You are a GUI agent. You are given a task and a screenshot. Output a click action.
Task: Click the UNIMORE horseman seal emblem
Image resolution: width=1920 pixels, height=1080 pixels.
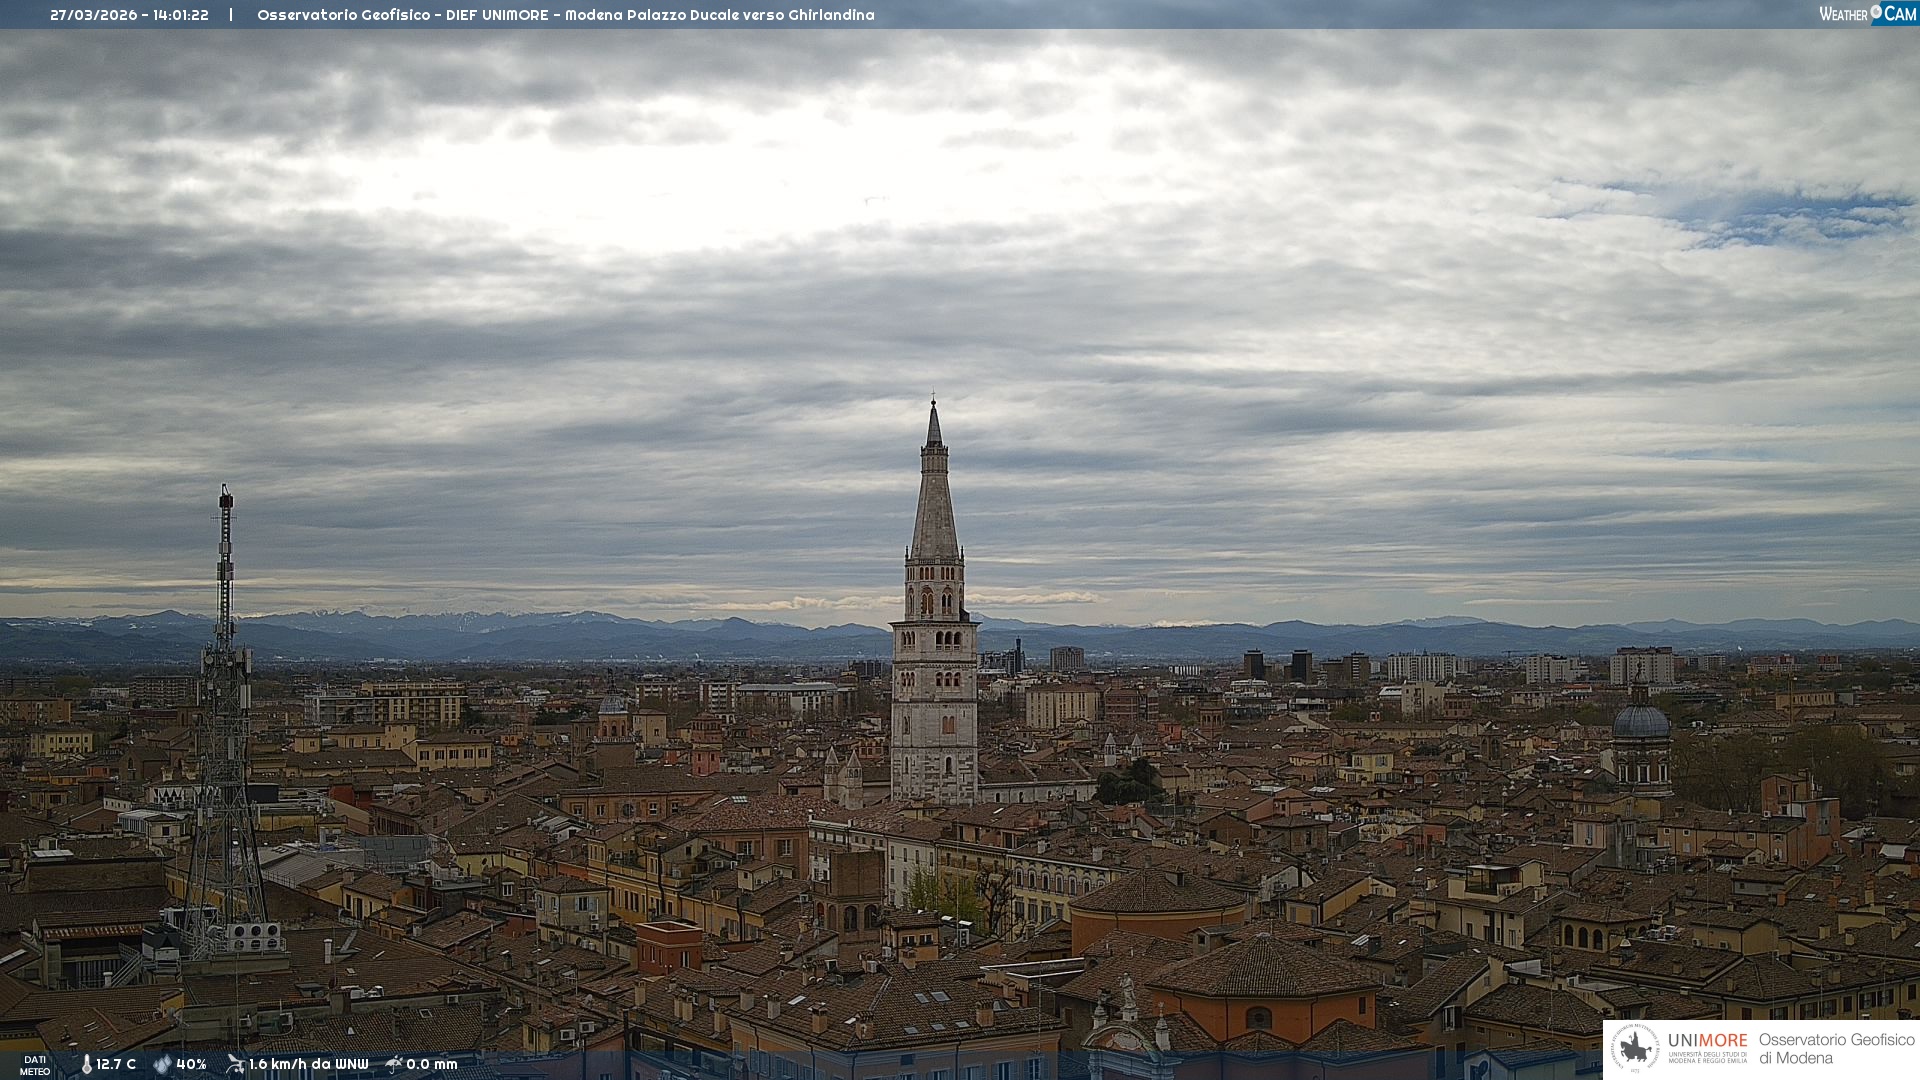tap(1635, 1048)
